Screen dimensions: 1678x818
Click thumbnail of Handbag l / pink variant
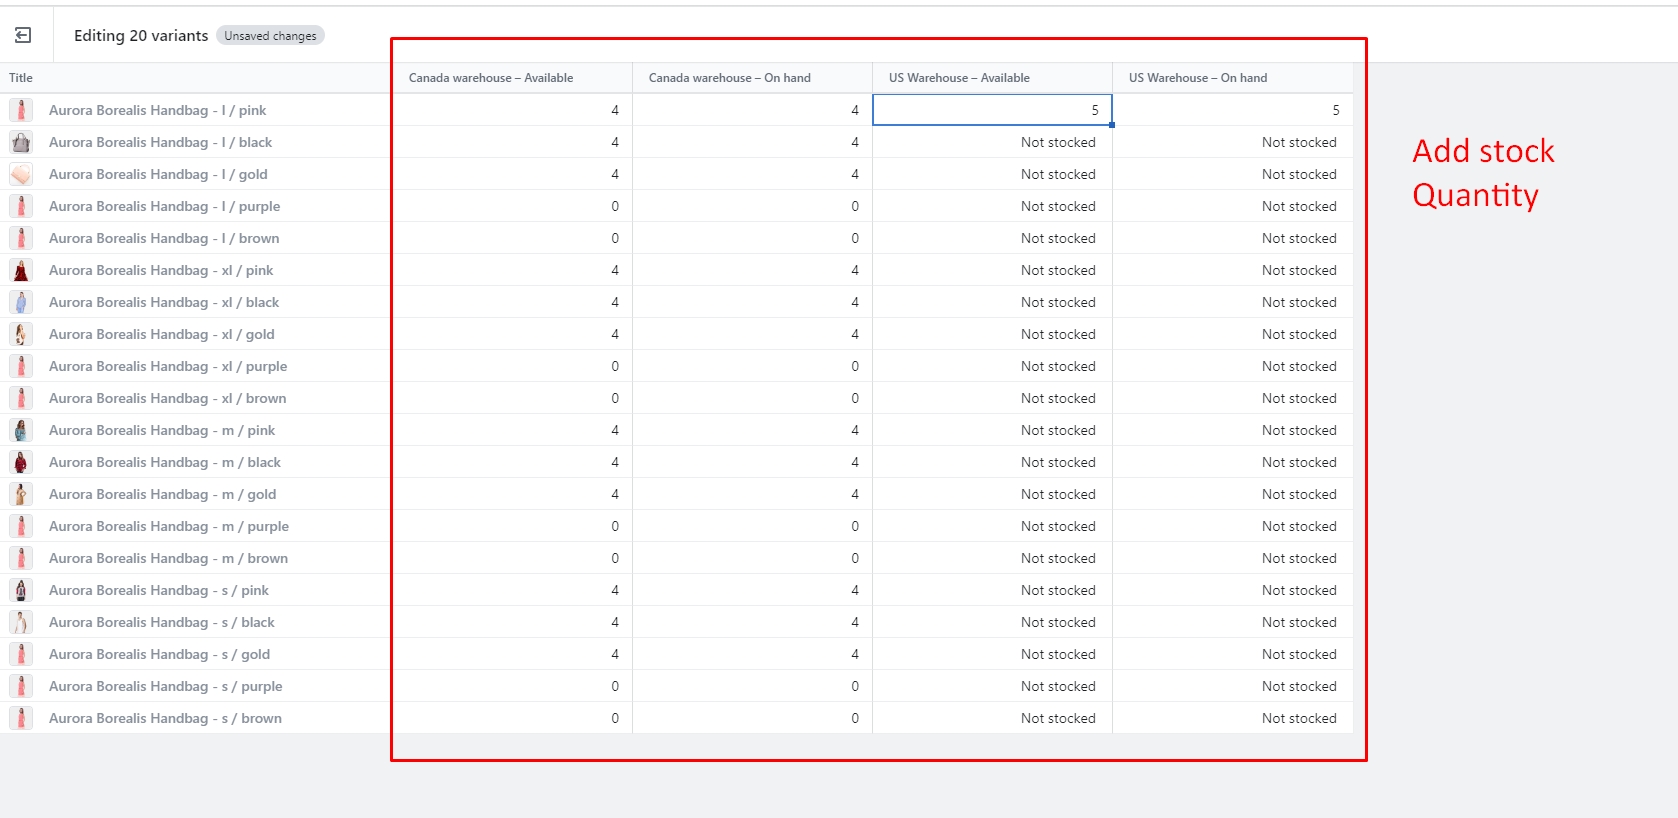pos(21,110)
